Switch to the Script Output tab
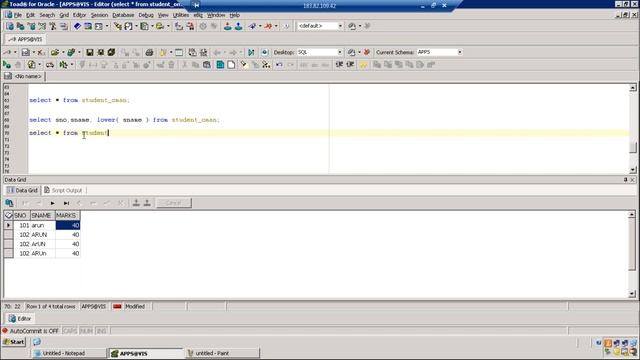The height and width of the screenshot is (360, 640). pos(63,190)
